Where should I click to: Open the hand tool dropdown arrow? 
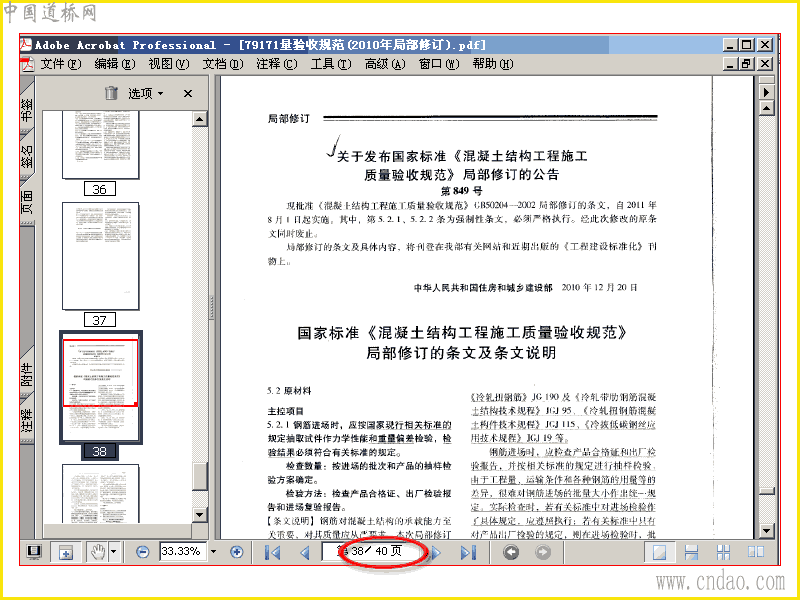tap(114, 552)
